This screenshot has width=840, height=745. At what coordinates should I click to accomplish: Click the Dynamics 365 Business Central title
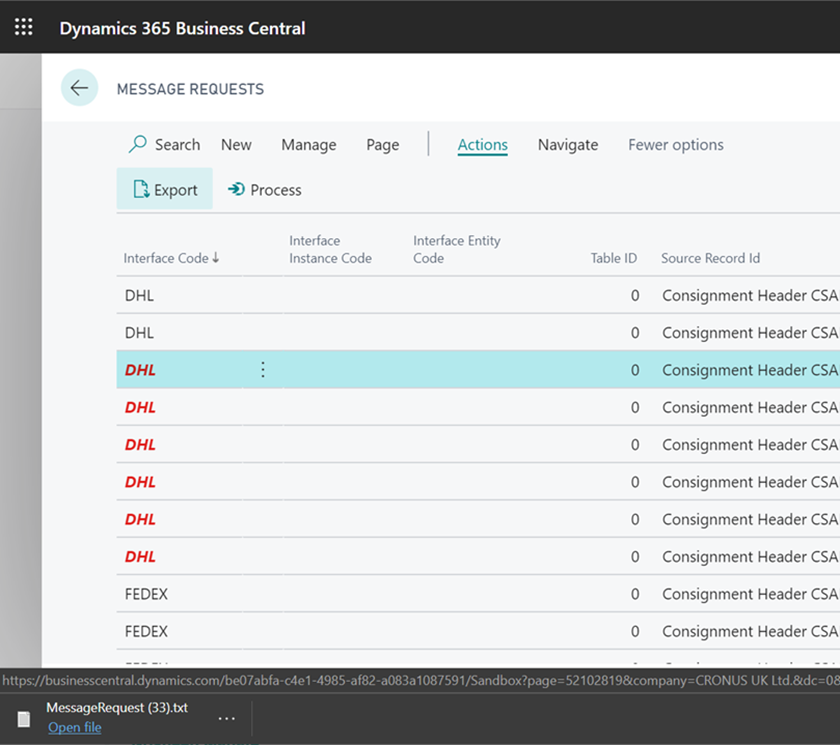tap(181, 29)
